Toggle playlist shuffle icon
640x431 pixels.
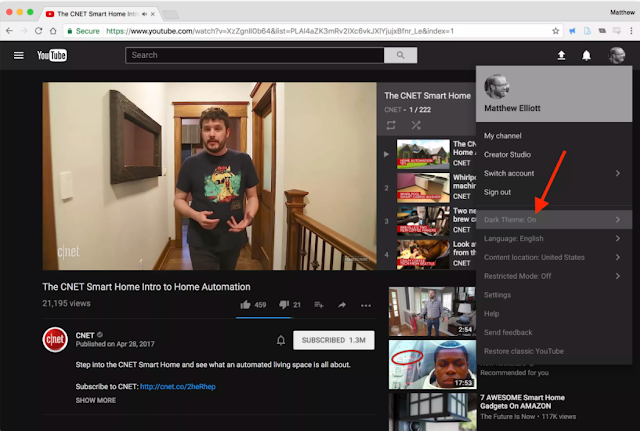(416, 125)
